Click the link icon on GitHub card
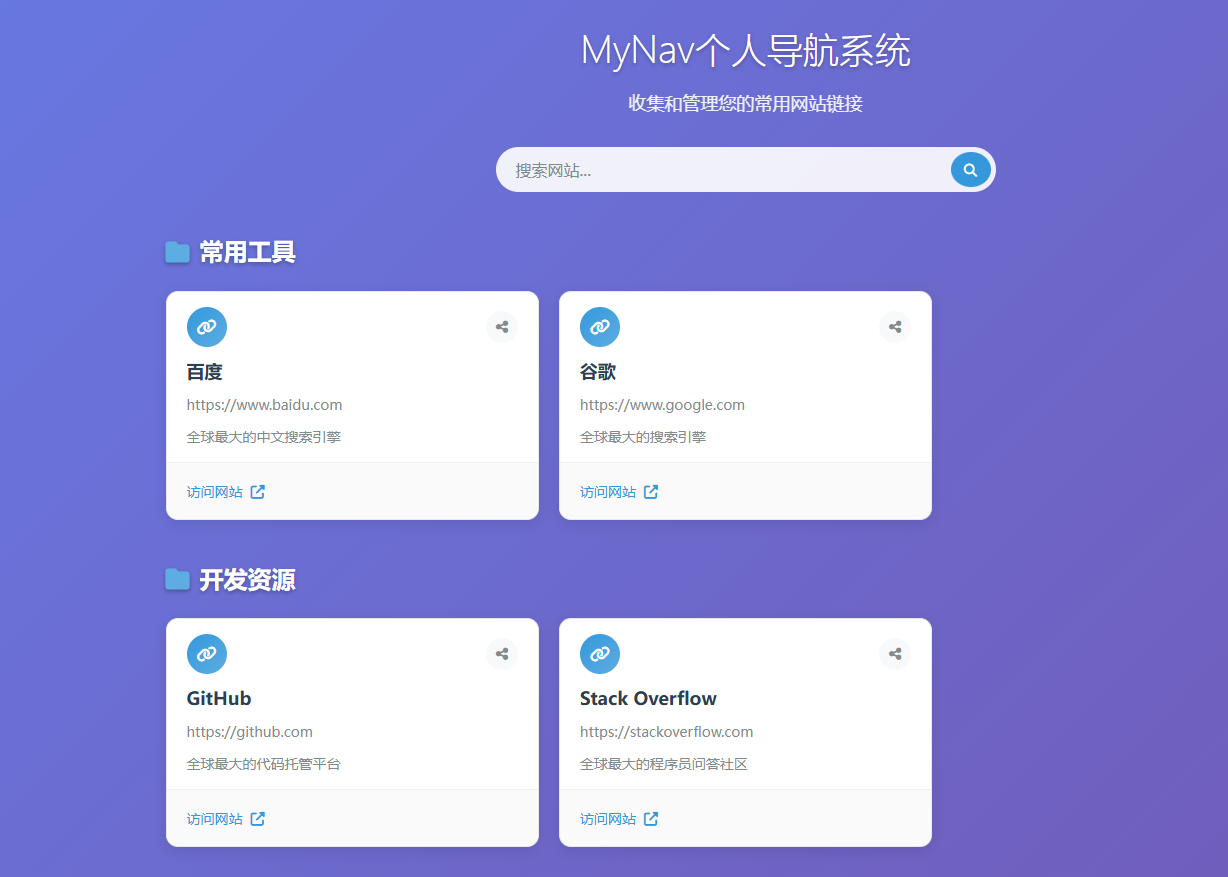This screenshot has height=877, width=1228. pyautogui.click(x=207, y=654)
